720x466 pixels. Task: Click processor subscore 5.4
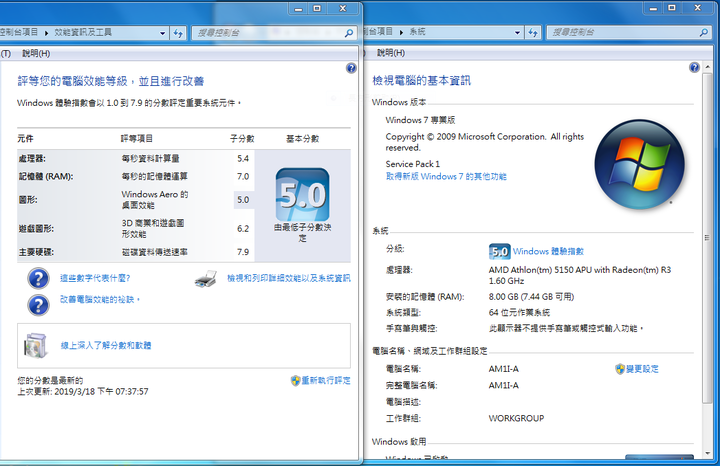243,158
